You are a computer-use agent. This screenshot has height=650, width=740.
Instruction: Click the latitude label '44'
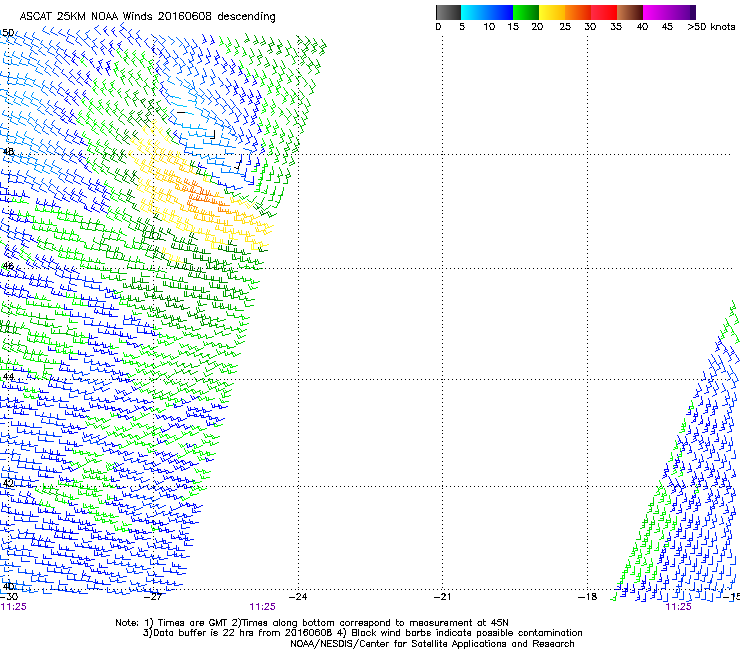pos(8,376)
